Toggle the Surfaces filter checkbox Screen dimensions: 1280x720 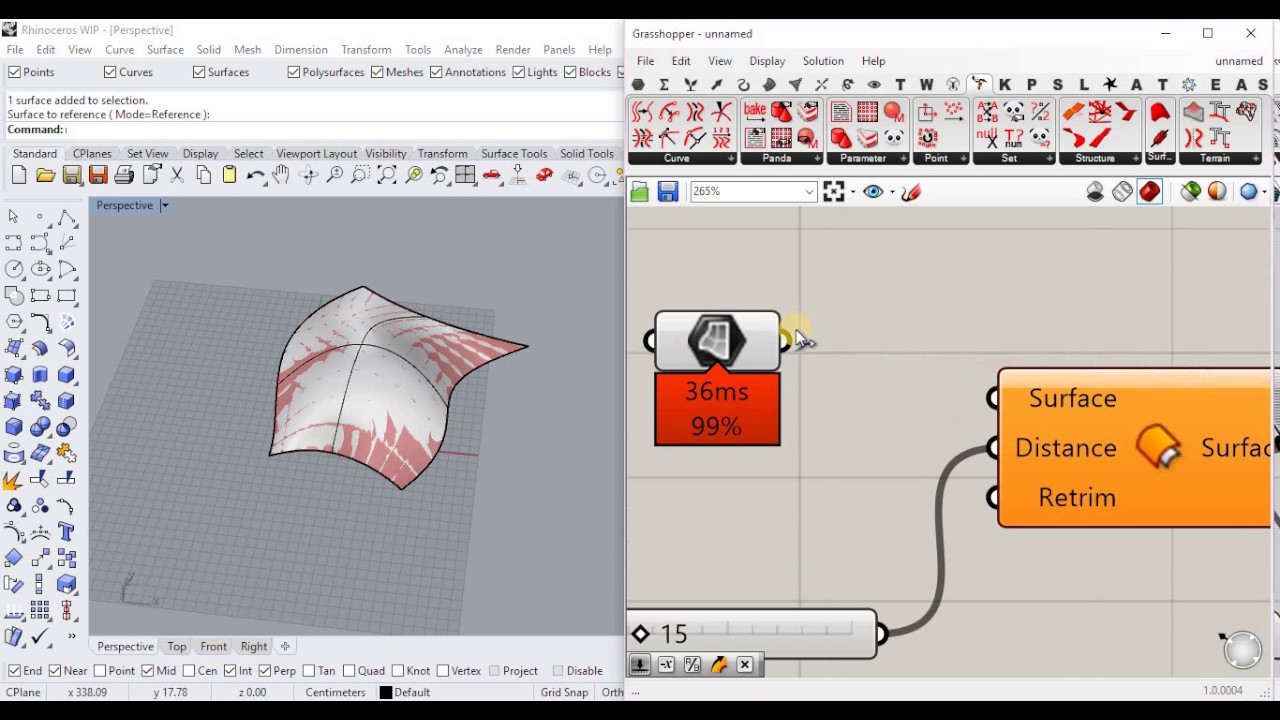pyautogui.click(x=199, y=72)
